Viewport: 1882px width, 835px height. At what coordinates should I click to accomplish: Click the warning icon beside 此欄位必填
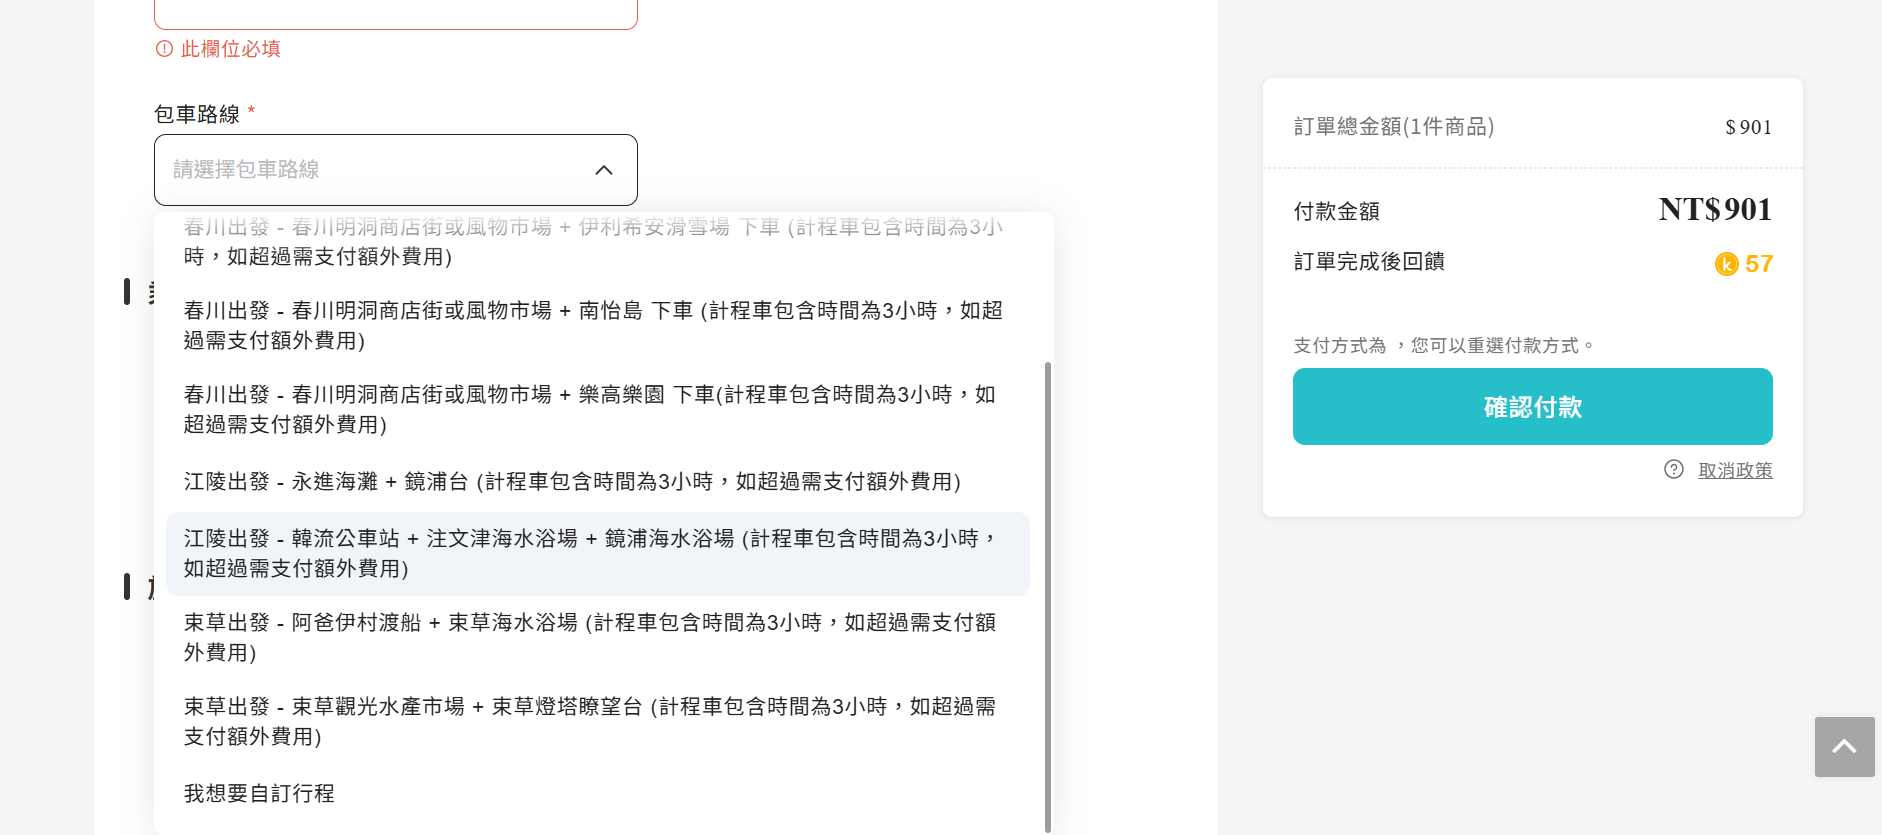(164, 48)
